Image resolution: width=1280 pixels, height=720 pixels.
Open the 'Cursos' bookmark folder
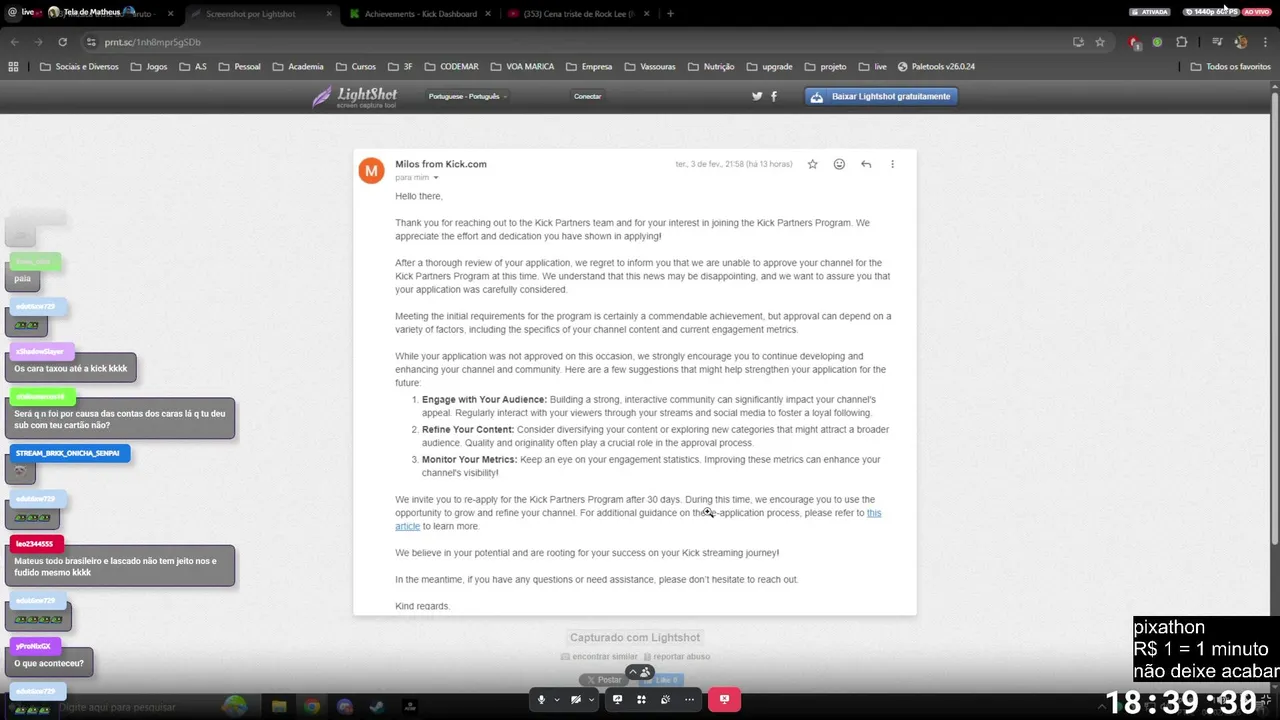point(355,67)
